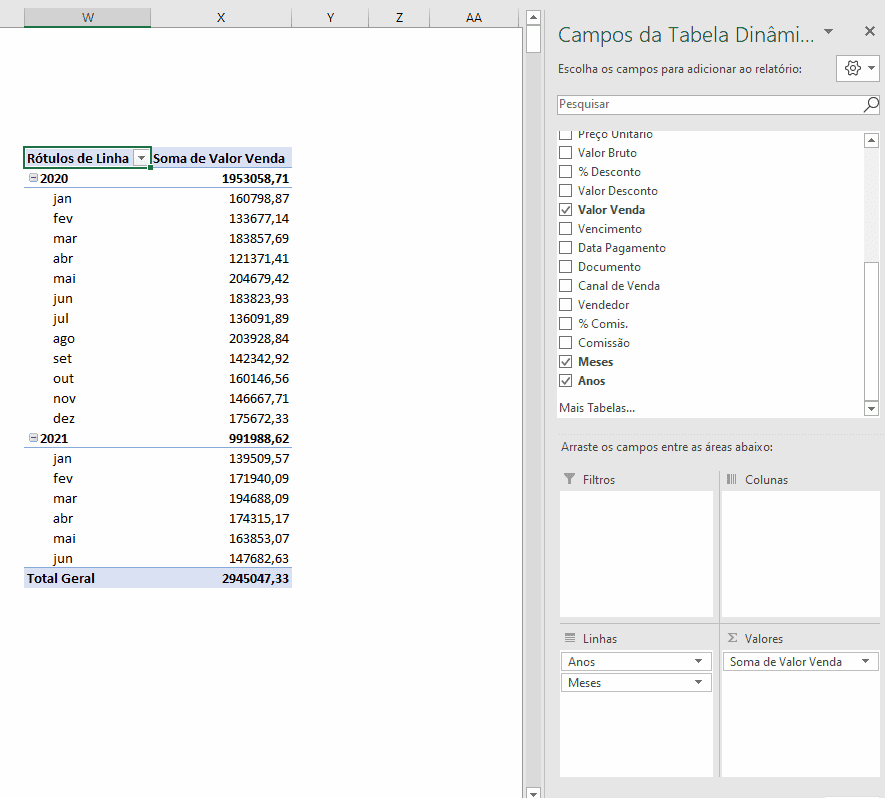The image size is (885, 798).
Task: Collapse the 2020 year group
Action: (33, 178)
